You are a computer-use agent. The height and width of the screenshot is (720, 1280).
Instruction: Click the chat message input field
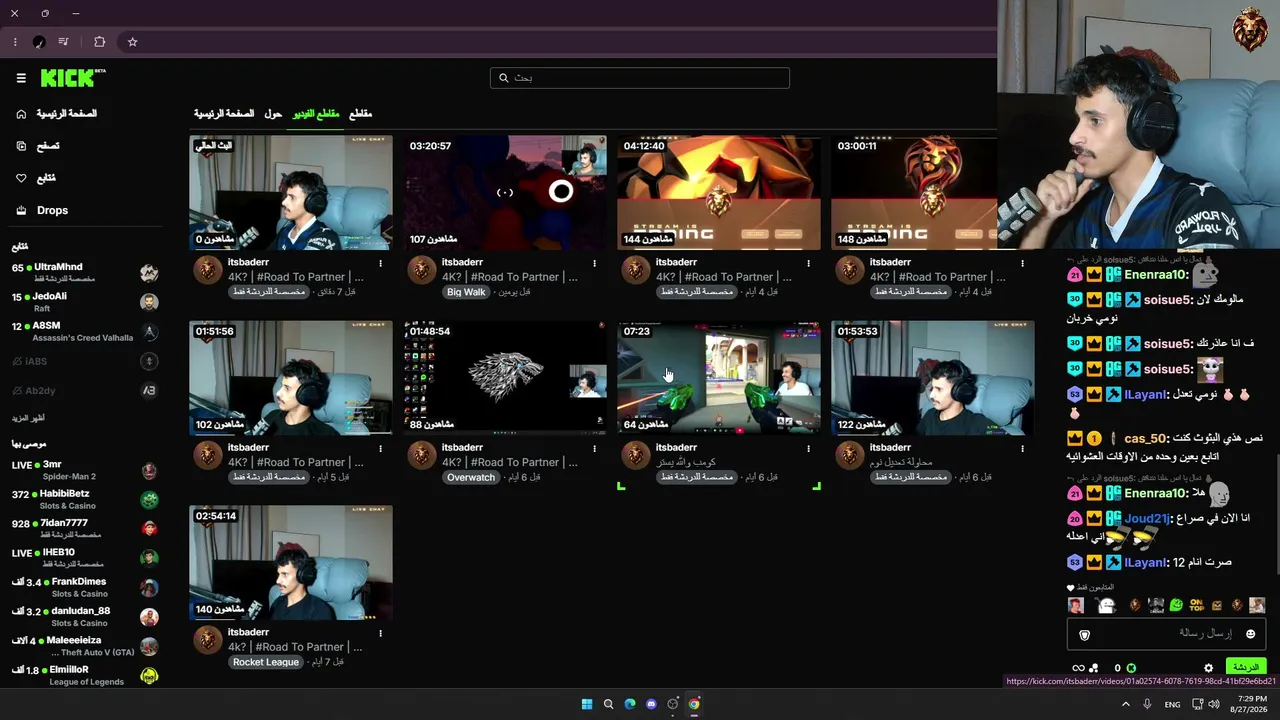[x=1167, y=634]
